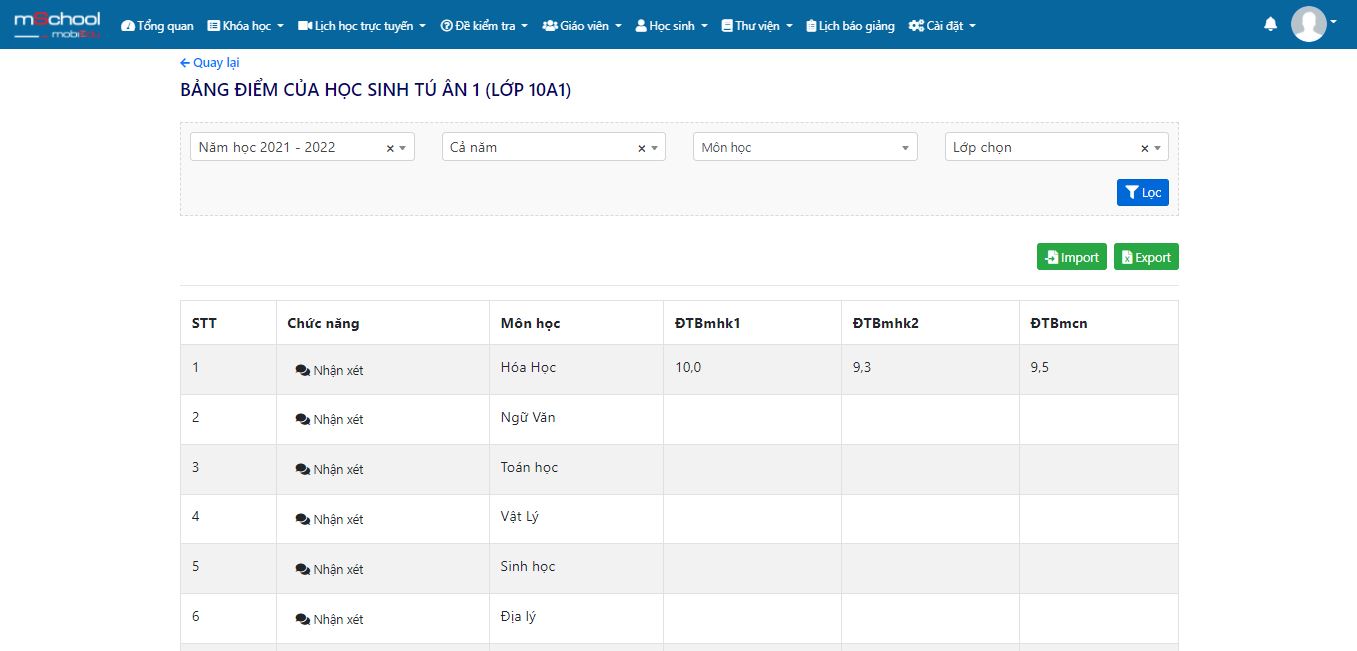Open Nhận xét for Sinh học
Viewport: 1357px width, 651px height.
coord(330,569)
